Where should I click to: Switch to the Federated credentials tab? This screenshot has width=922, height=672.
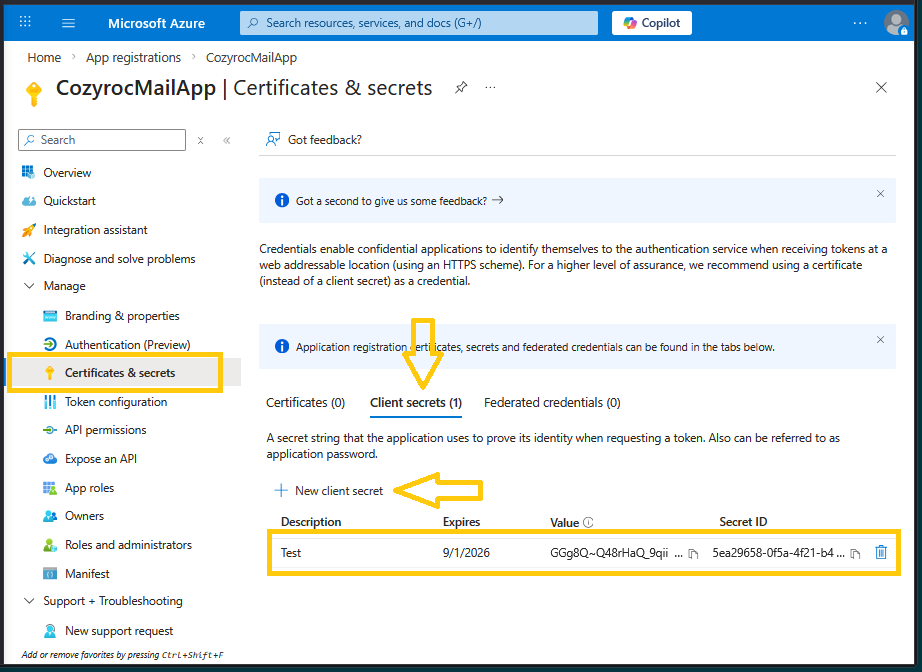(x=552, y=403)
